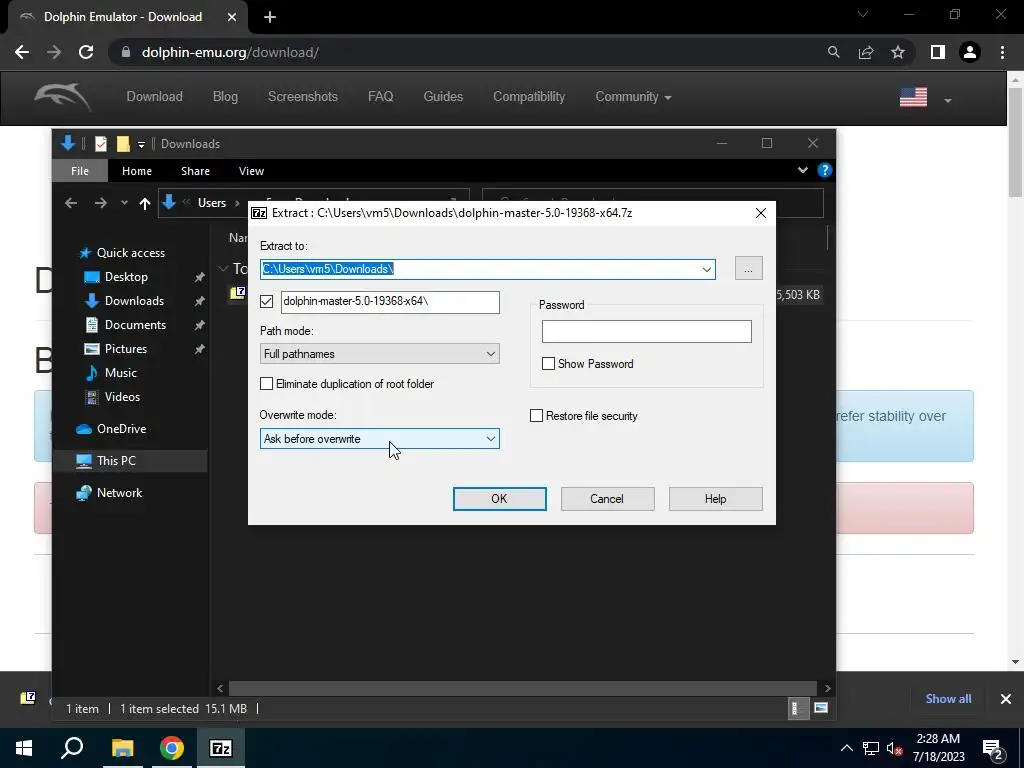1024x768 pixels.
Task: Go back in File Explorer
Action: coord(71,204)
